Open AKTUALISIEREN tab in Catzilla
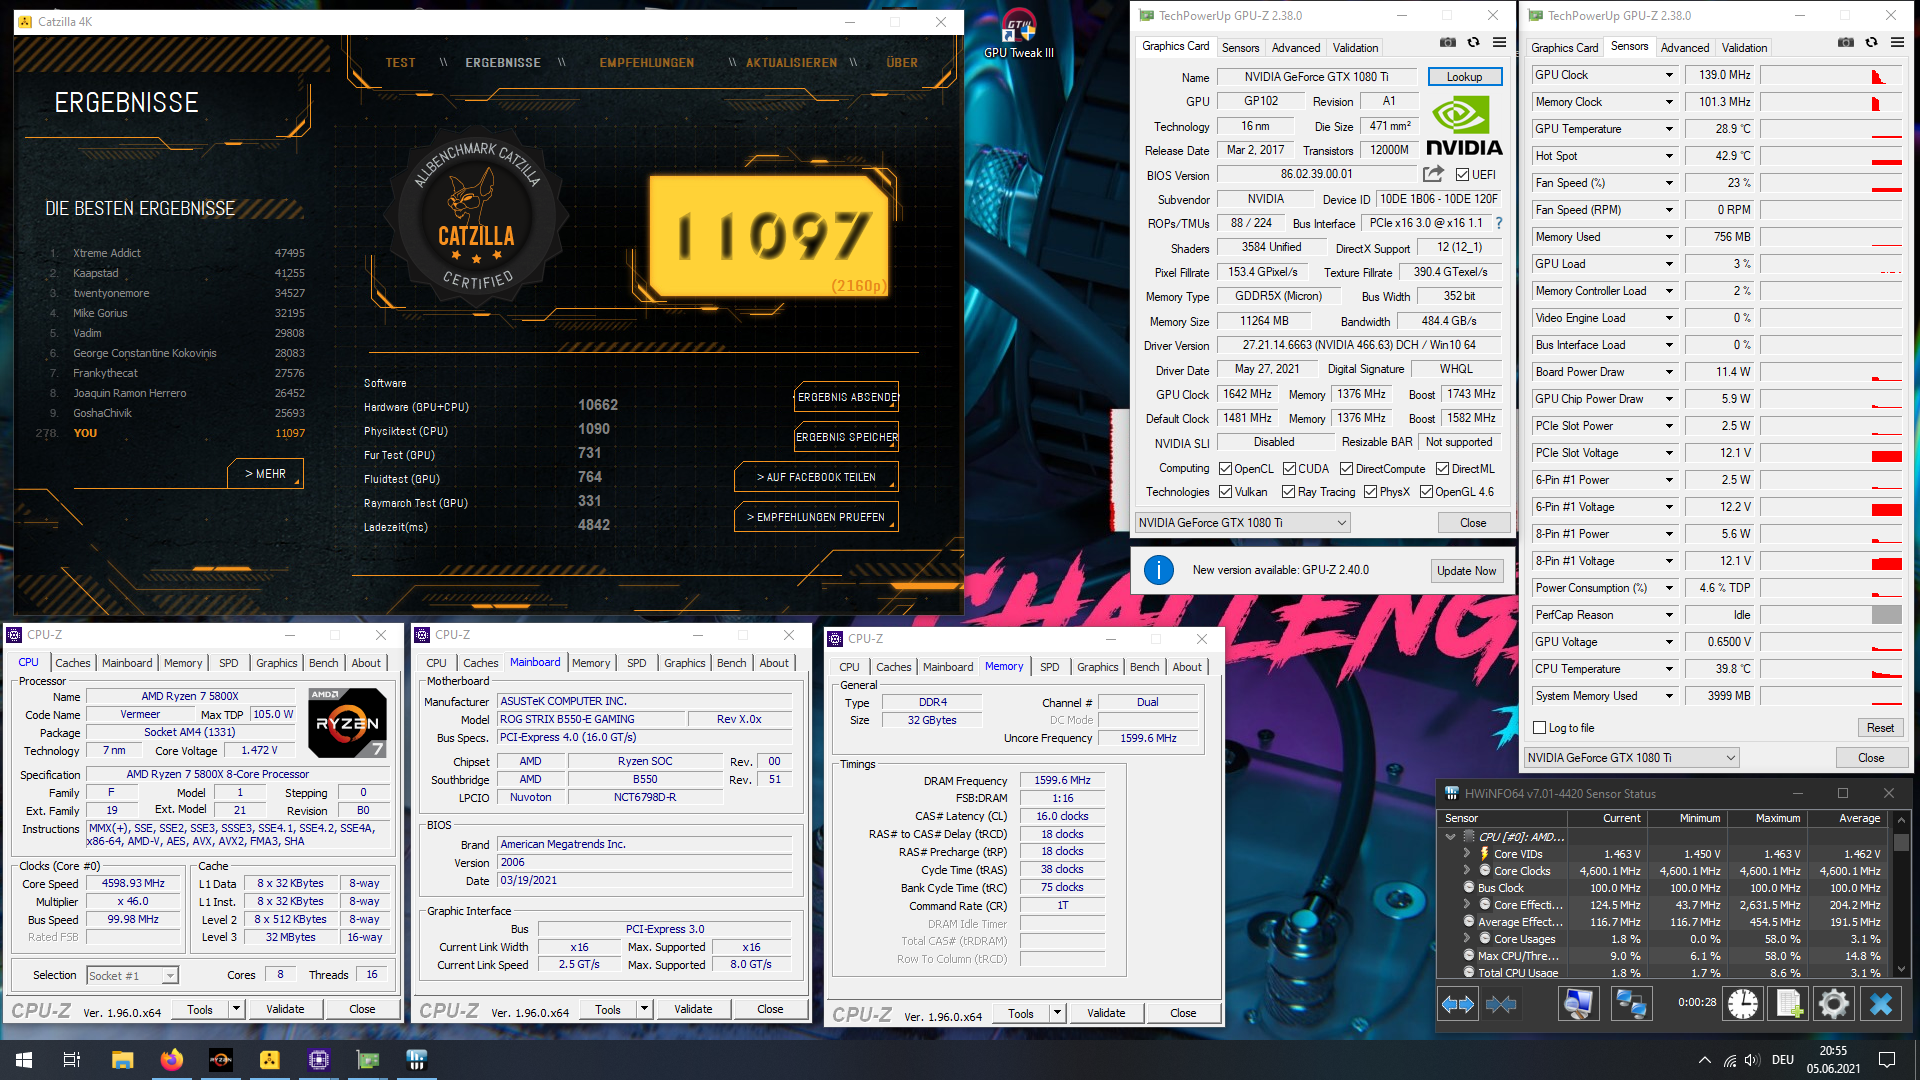 click(x=791, y=63)
